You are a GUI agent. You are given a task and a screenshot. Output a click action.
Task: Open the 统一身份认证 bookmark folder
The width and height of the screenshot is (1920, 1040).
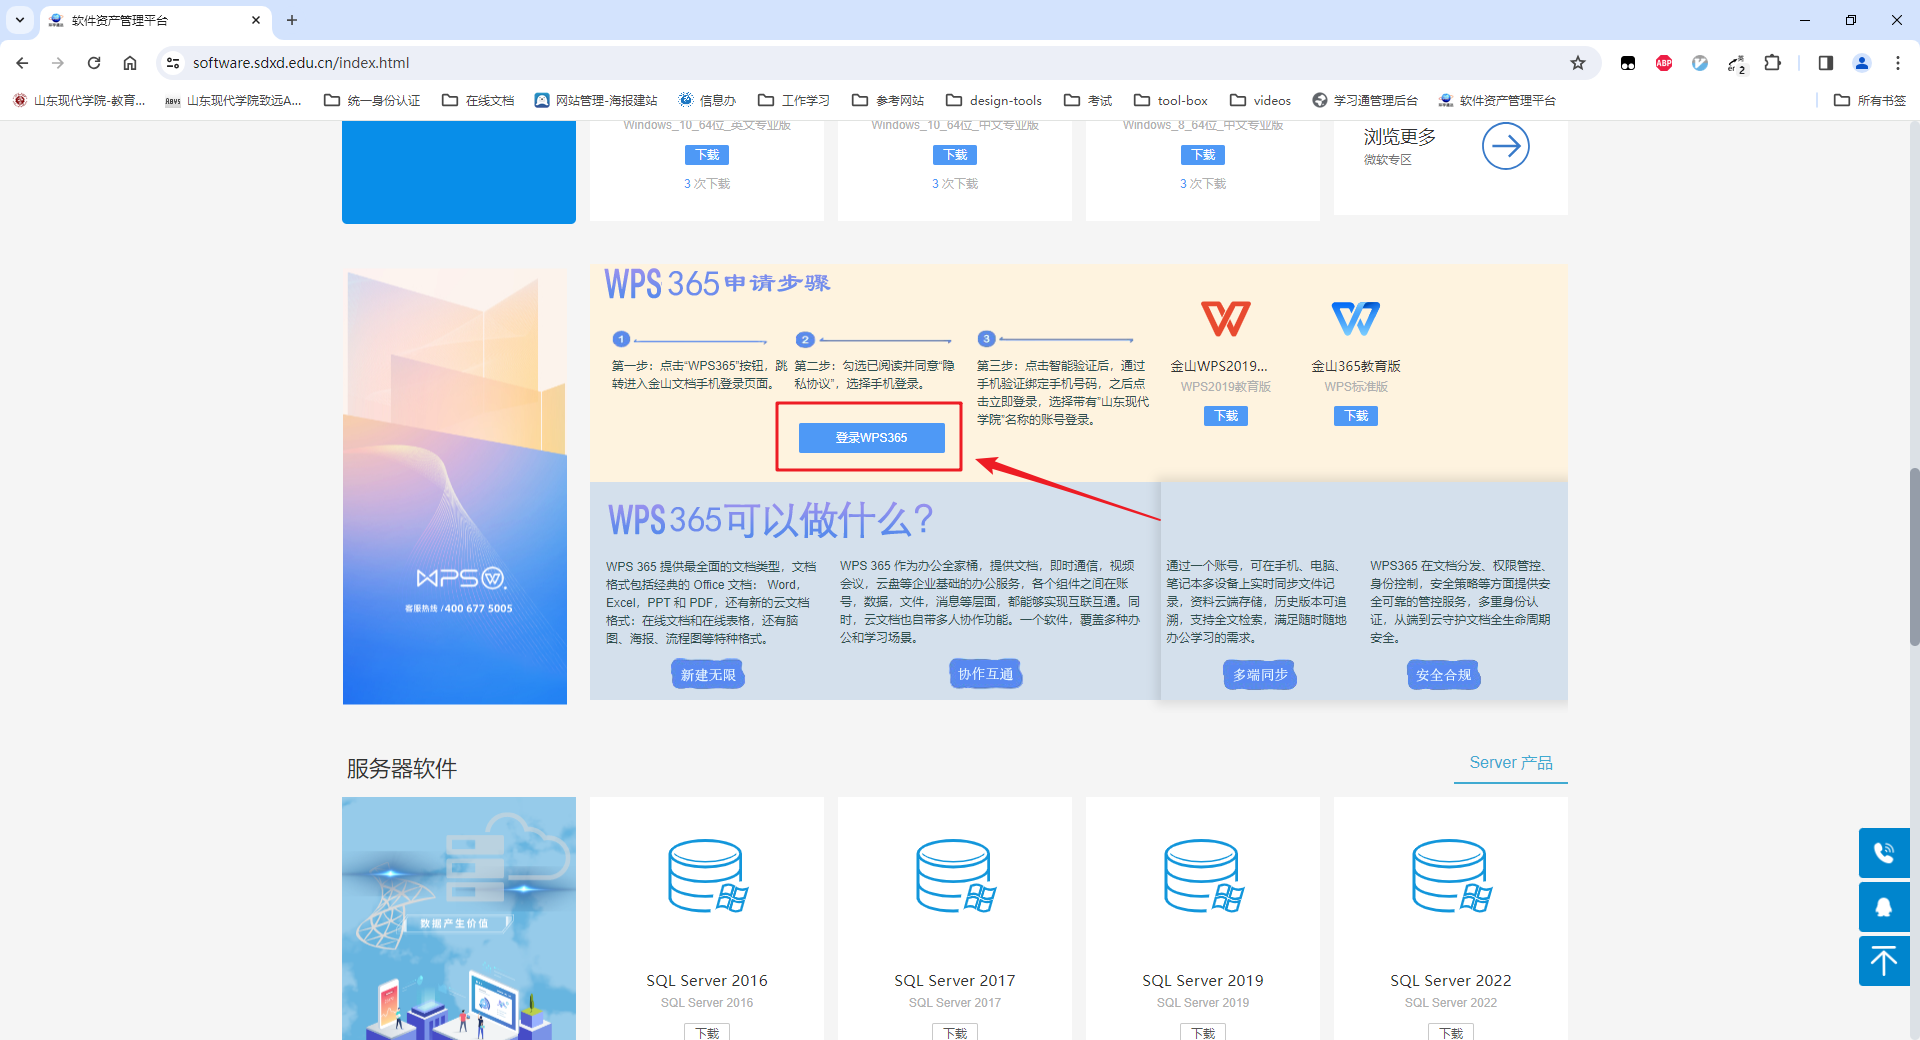point(372,100)
